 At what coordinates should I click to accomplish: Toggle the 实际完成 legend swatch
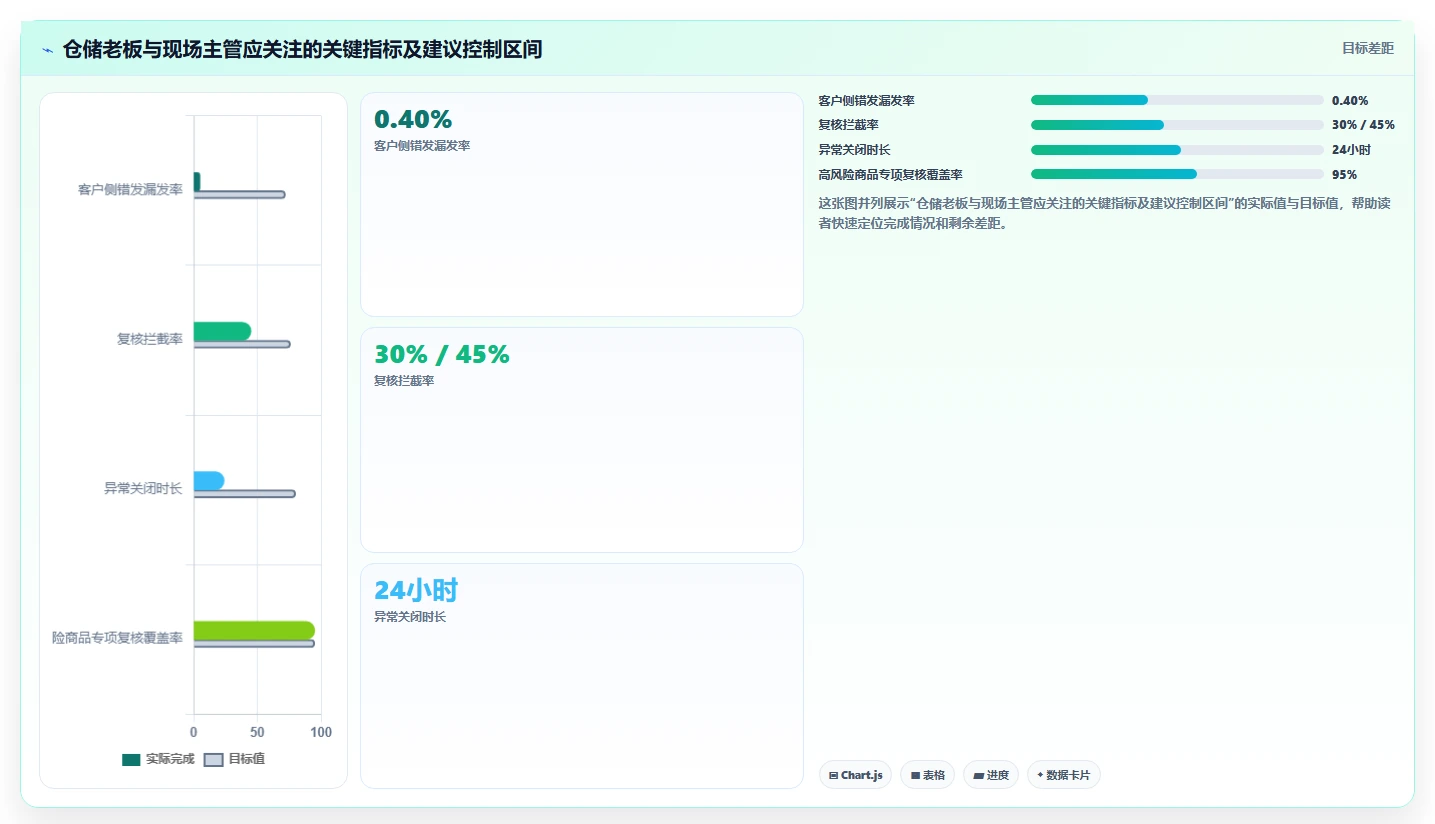click(x=131, y=759)
